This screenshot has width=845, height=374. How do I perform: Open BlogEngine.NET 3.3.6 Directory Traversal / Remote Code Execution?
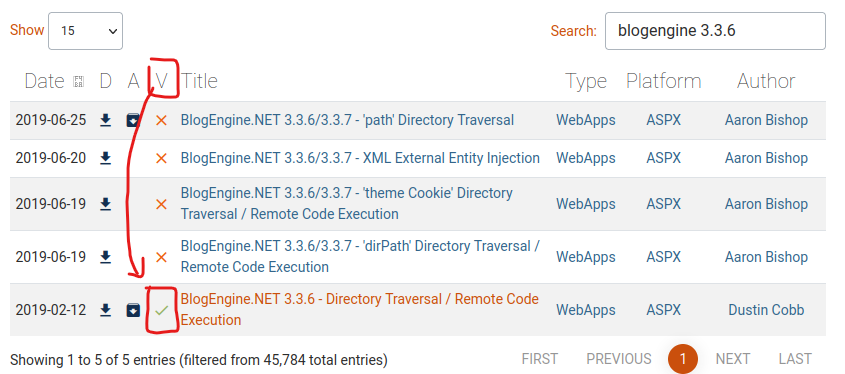(359, 309)
